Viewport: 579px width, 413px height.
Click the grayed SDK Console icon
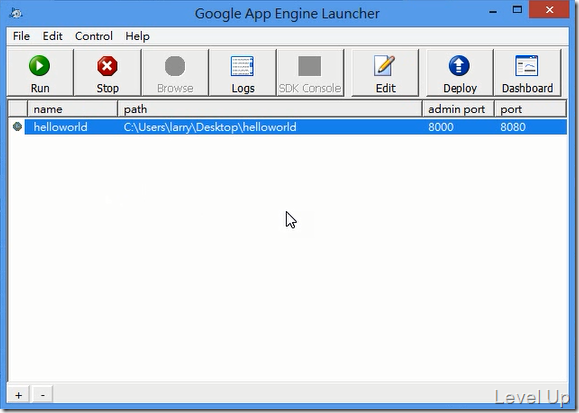[x=310, y=66]
